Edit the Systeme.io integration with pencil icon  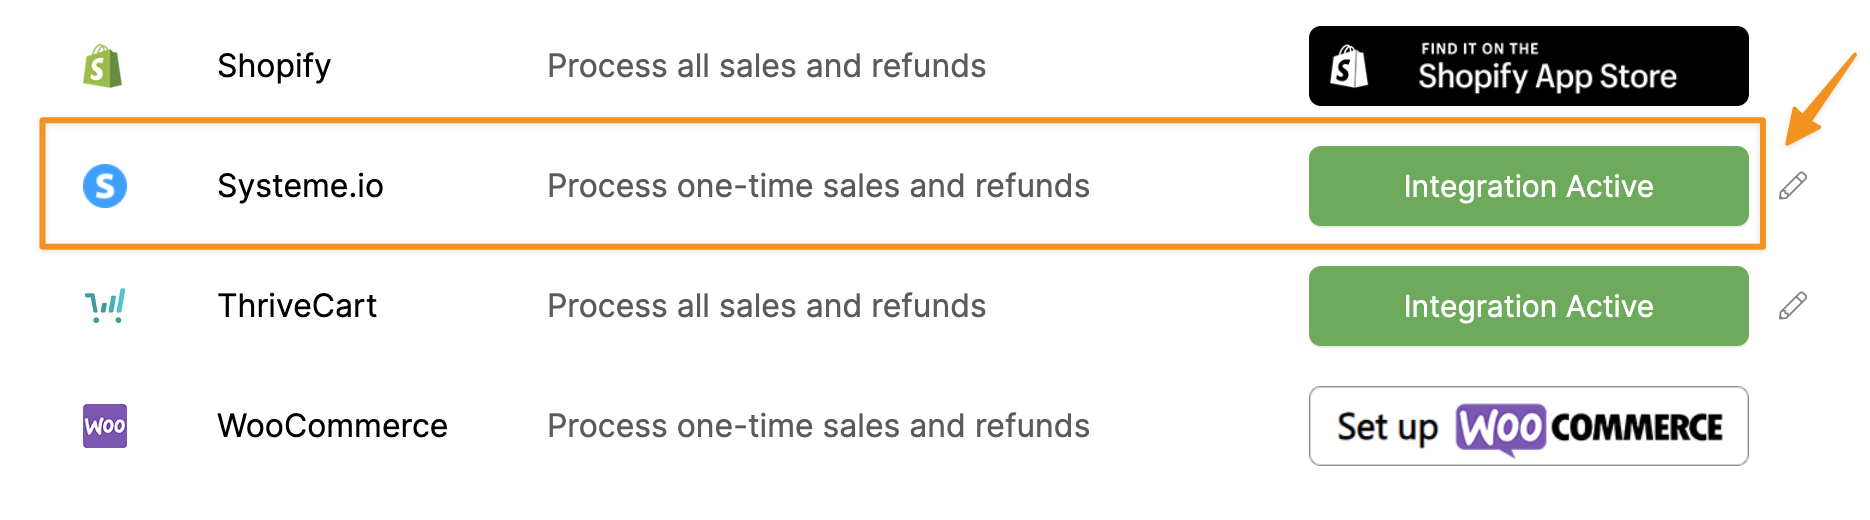[x=1793, y=186]
